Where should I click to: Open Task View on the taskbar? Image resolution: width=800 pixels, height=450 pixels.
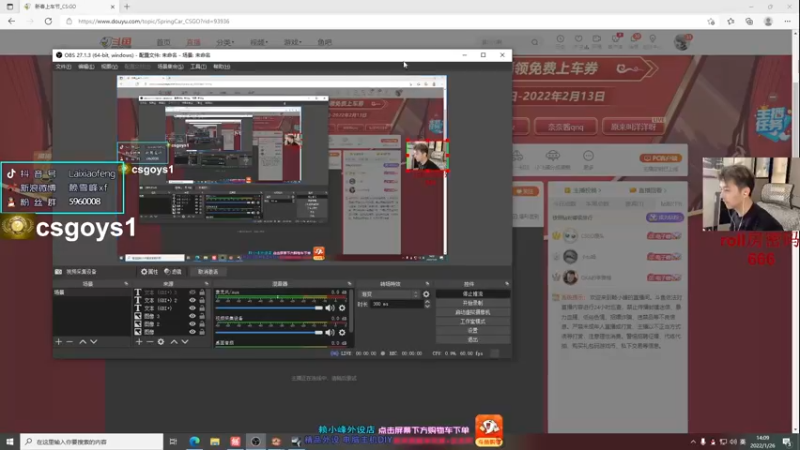173,441
